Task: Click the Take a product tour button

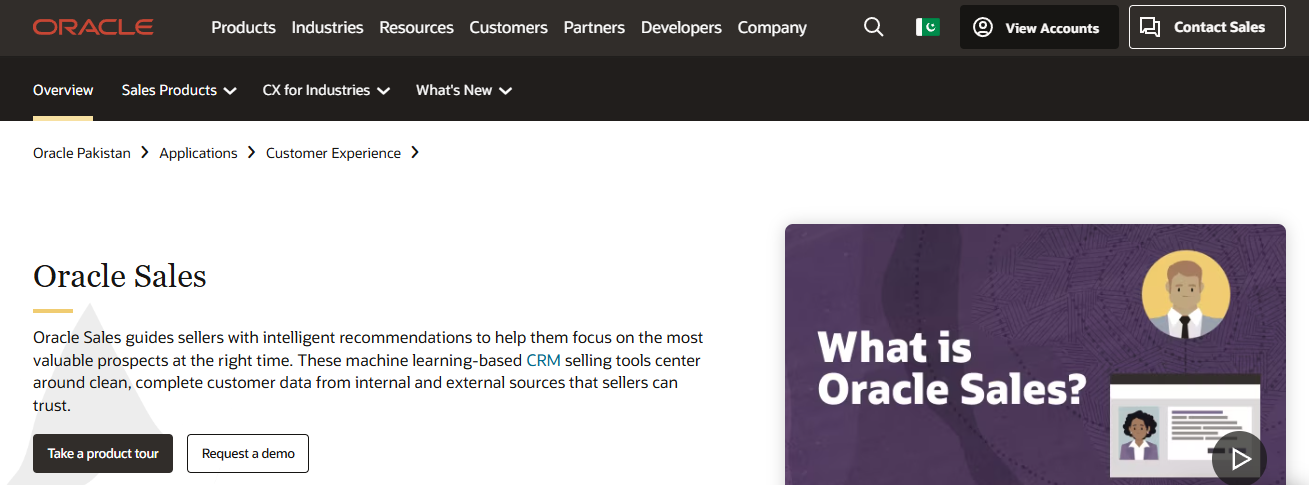Action: [x=103, y=453]
